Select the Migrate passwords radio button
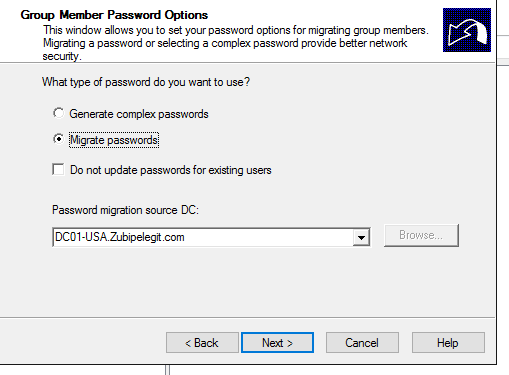The image size is (509, 375). (58, 139)
